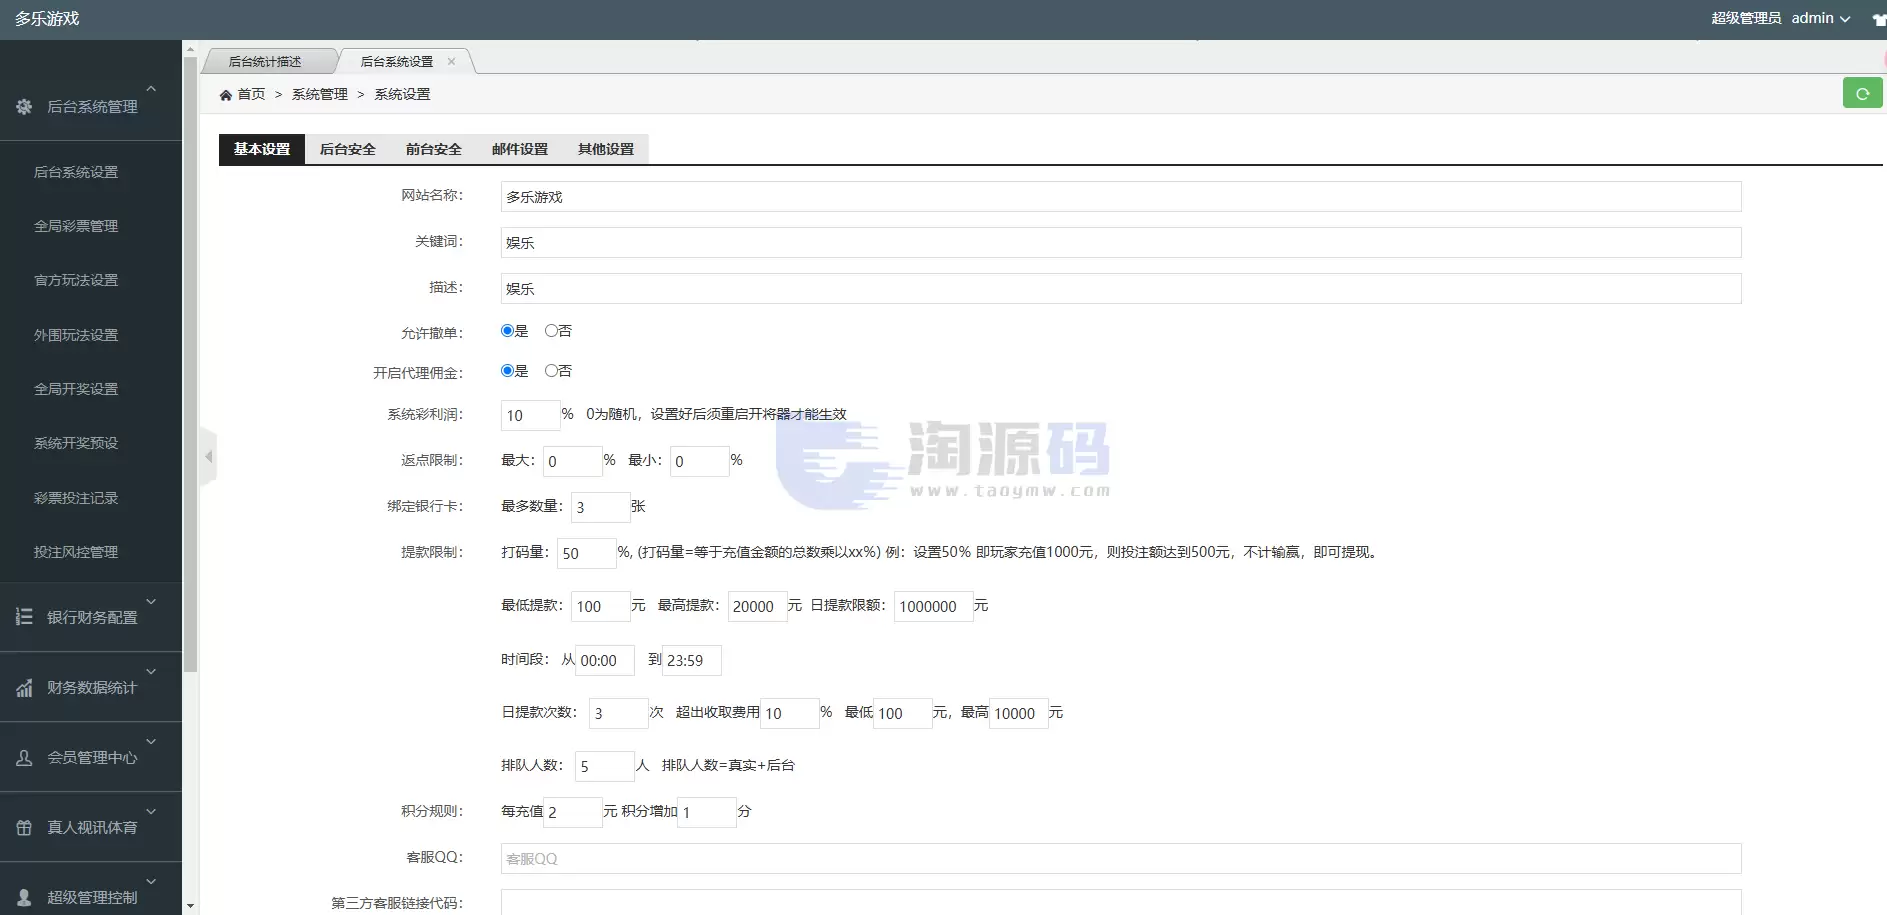Click the 客服QQ input field
This screenshot has height=915, width=1887.
point(1121,858)
